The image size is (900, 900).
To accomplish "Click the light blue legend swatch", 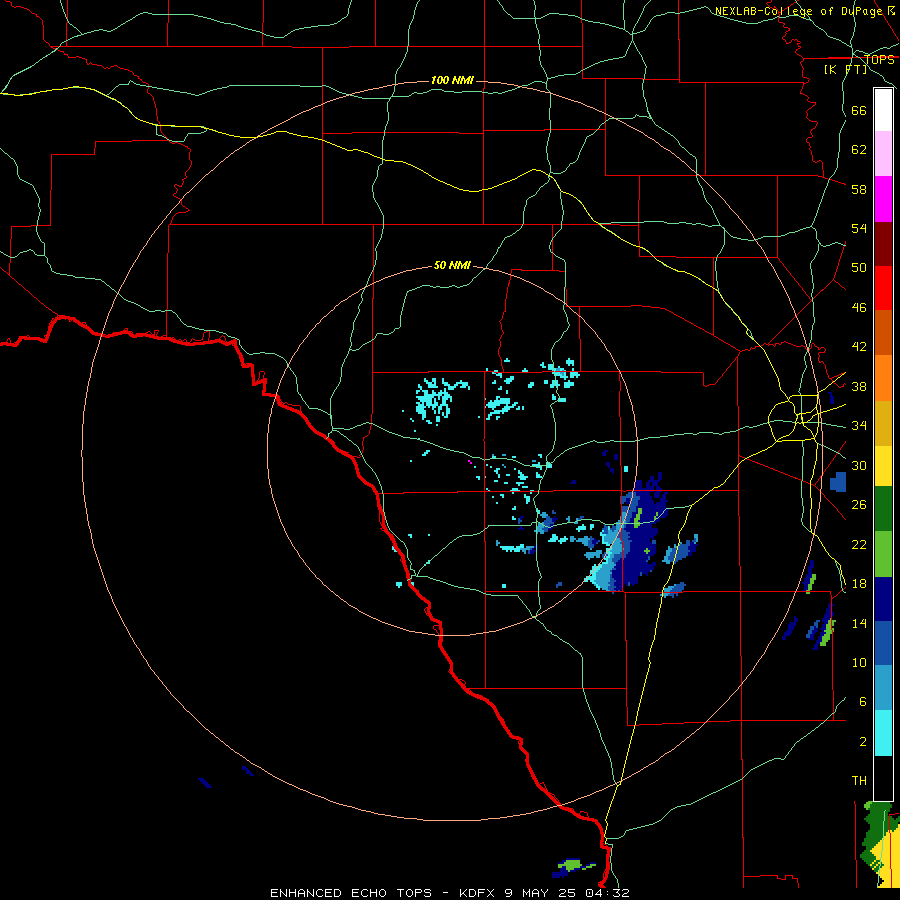I will tap(883, 688).
